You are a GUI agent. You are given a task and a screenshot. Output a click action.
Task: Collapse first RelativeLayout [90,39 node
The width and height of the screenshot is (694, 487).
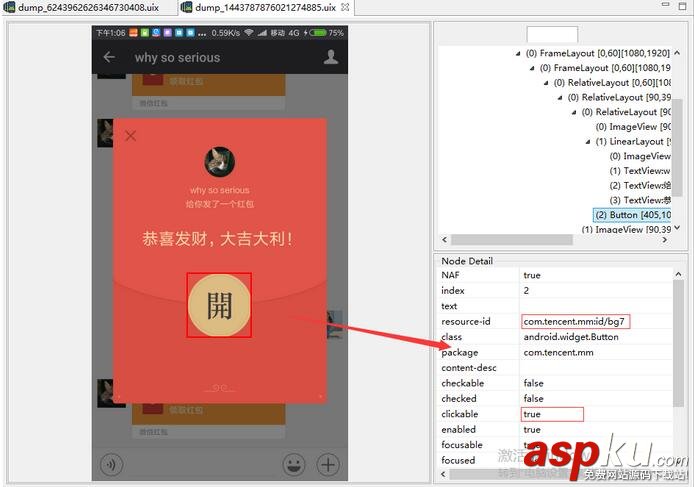pos(560,98)
